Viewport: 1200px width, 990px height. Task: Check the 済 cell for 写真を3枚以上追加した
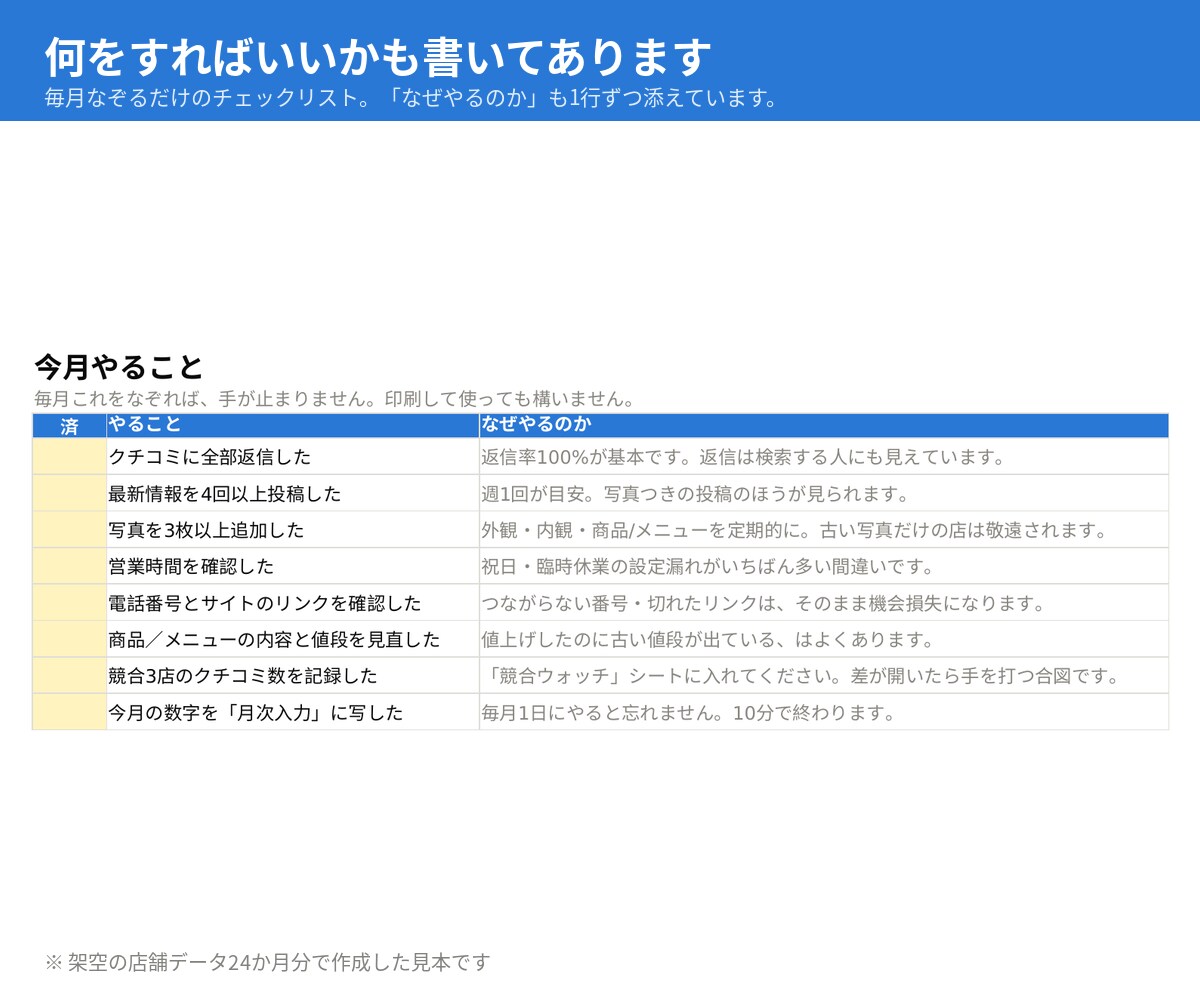(69, 530)
